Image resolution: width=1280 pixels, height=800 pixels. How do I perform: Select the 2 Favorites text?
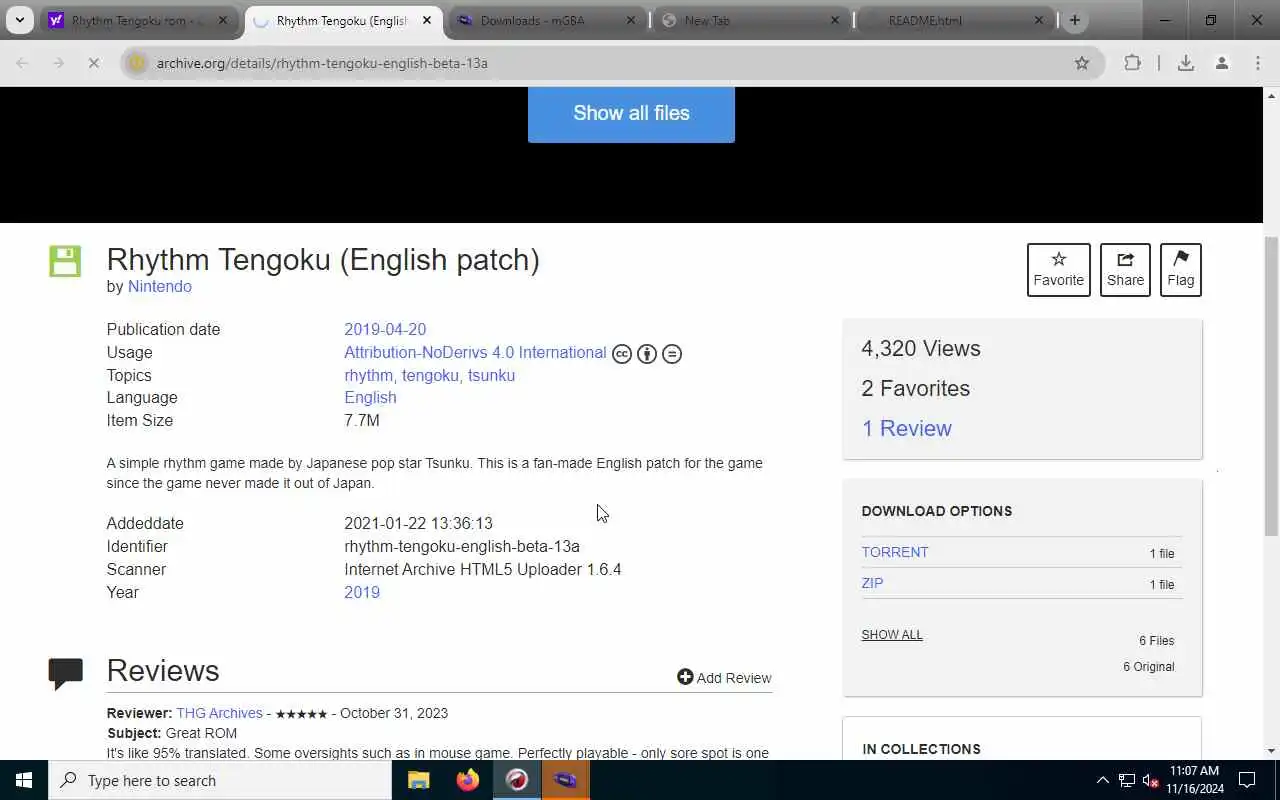point(916,388)
